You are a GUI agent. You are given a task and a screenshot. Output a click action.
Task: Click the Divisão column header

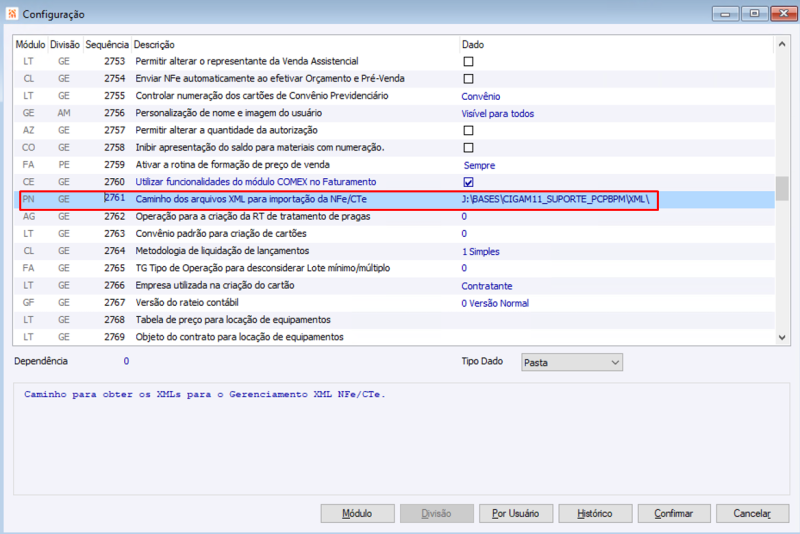point(65,44)
